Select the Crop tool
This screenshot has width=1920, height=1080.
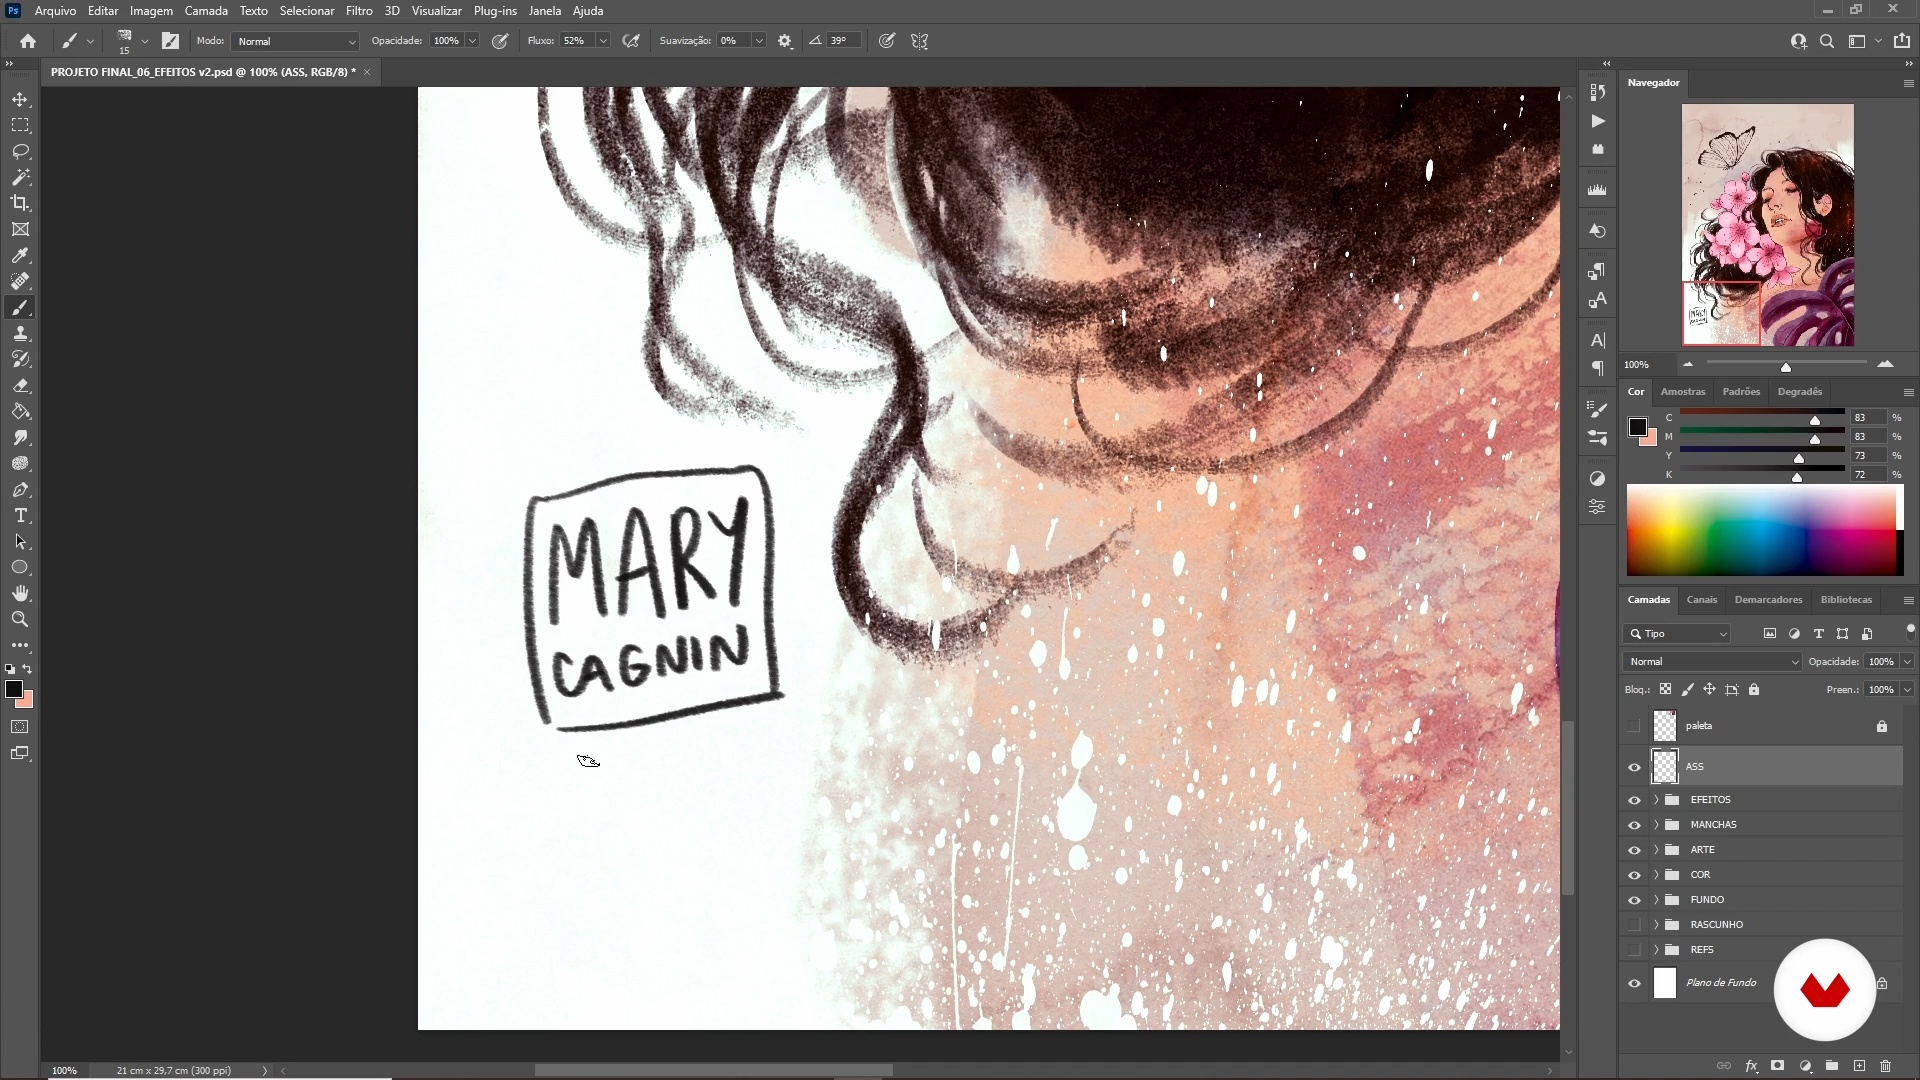[x=20, y=204]
